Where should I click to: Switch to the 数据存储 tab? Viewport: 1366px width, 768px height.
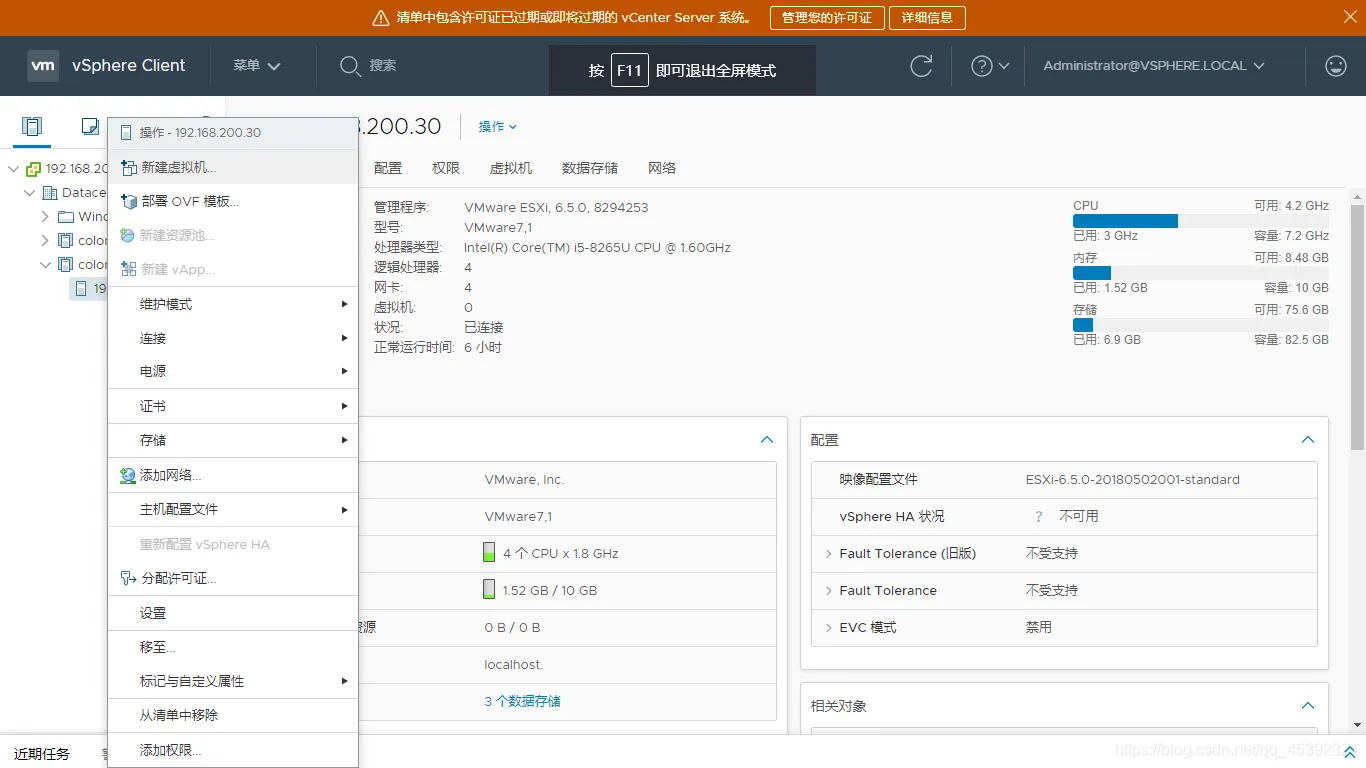[590, 168]
